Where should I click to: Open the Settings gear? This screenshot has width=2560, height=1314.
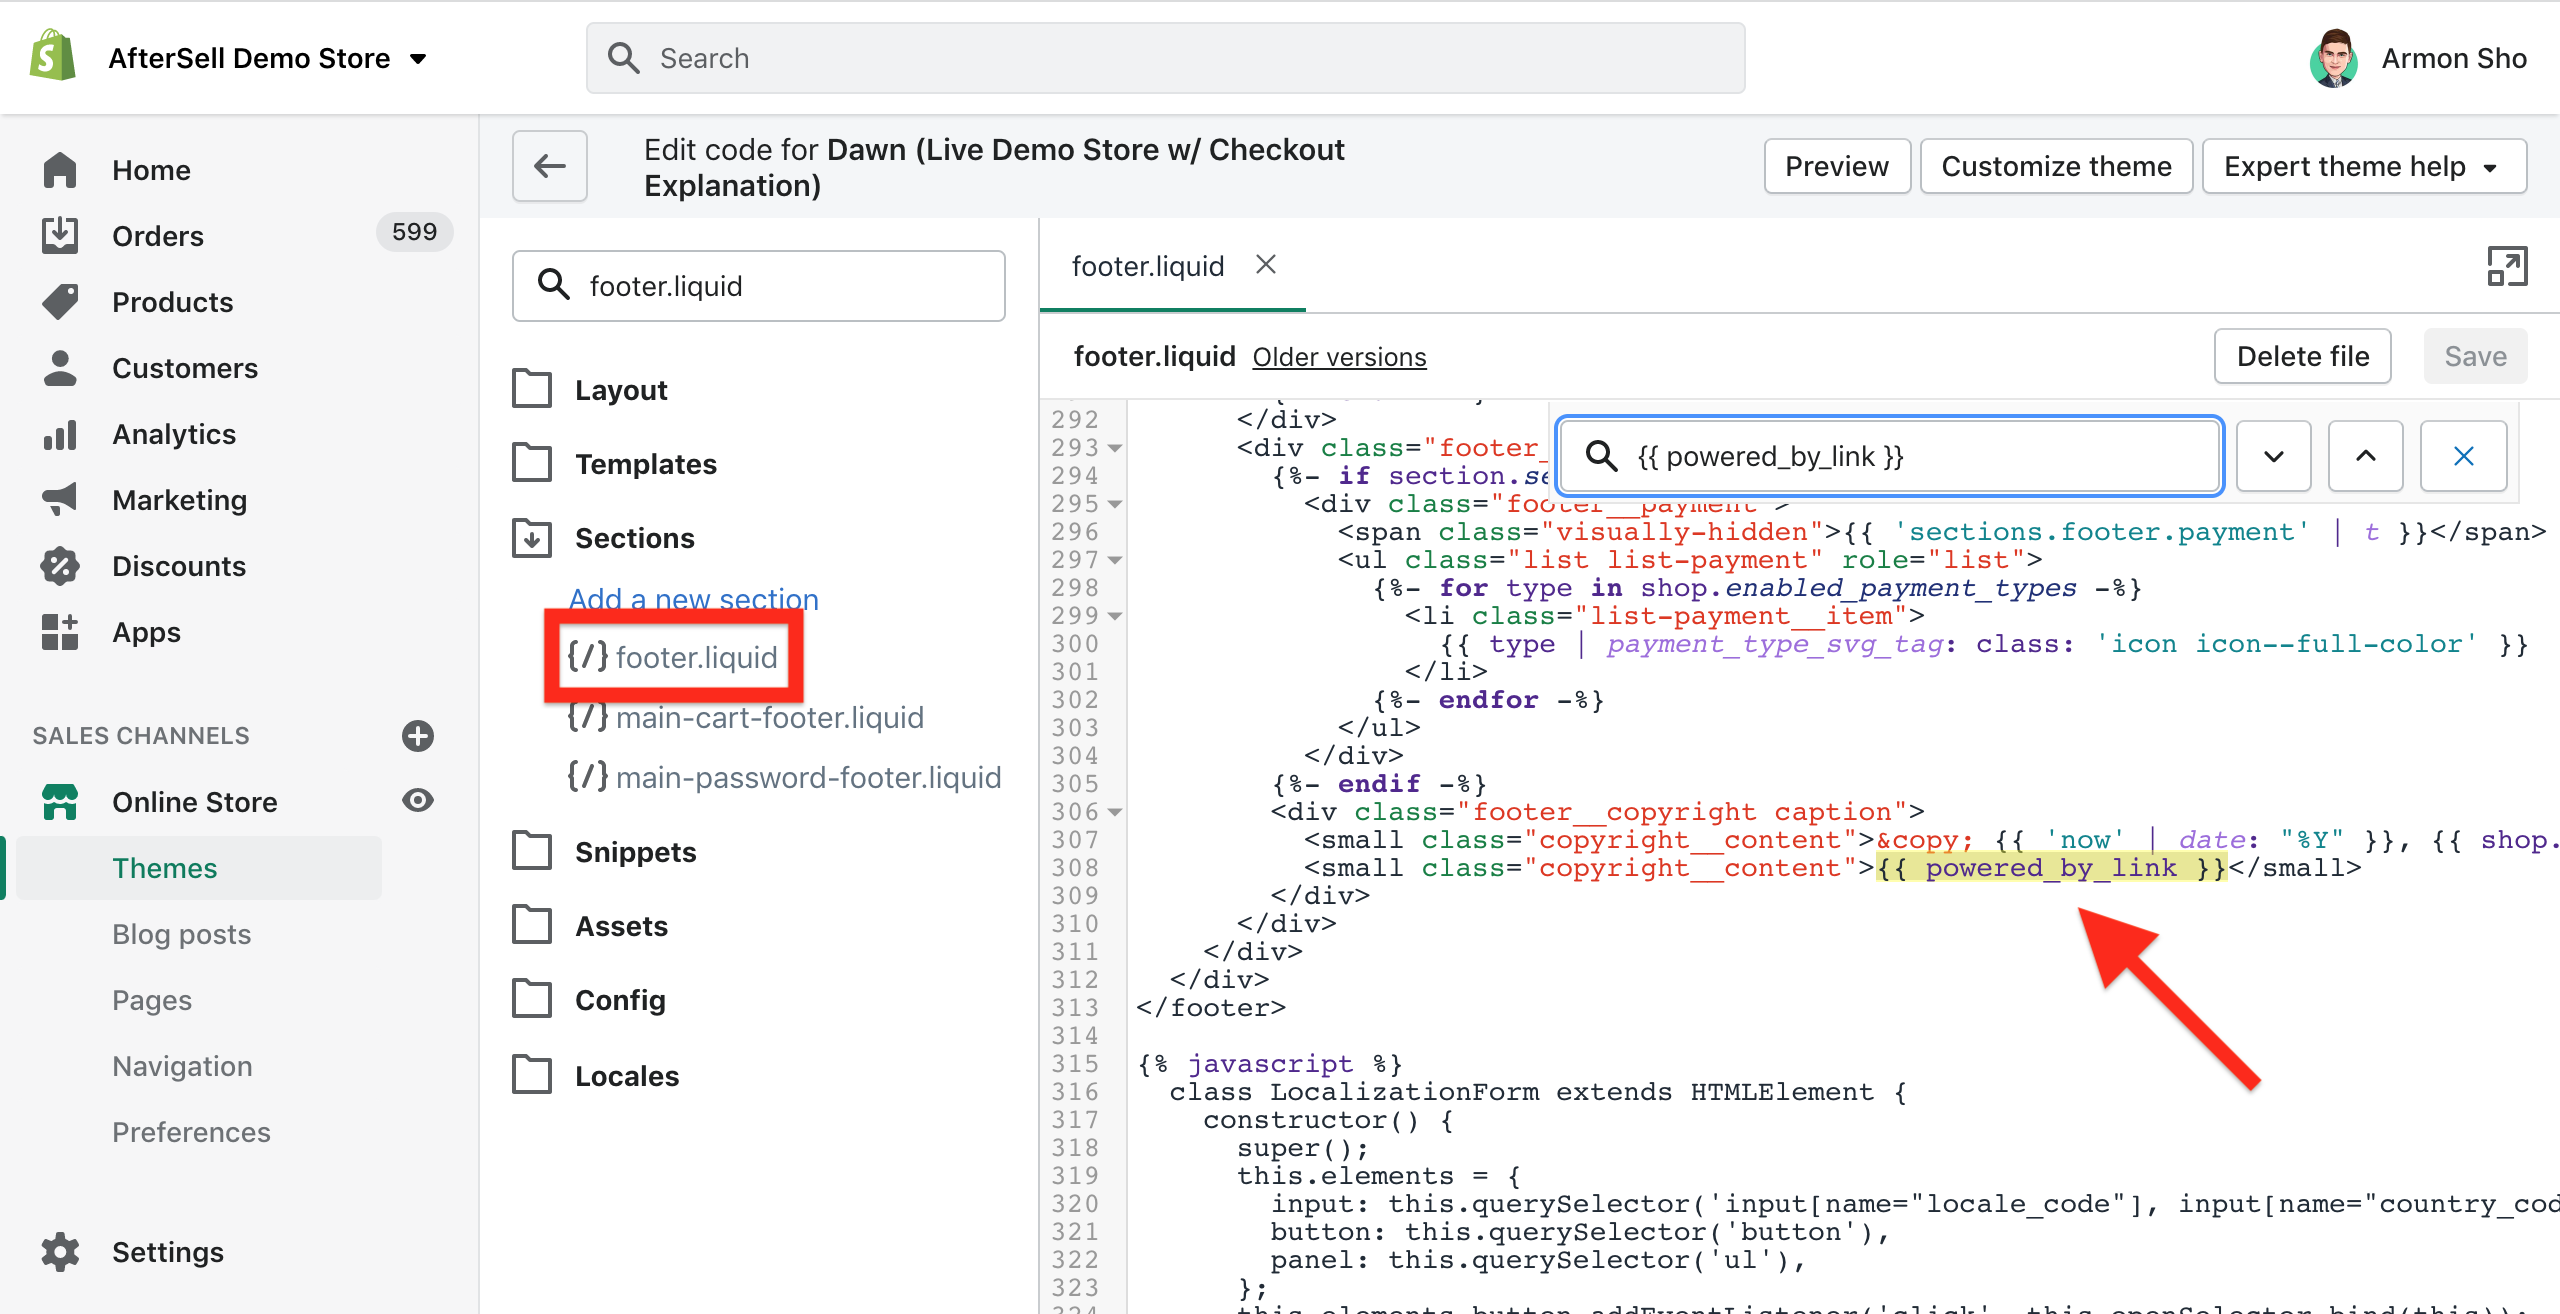60,1252
